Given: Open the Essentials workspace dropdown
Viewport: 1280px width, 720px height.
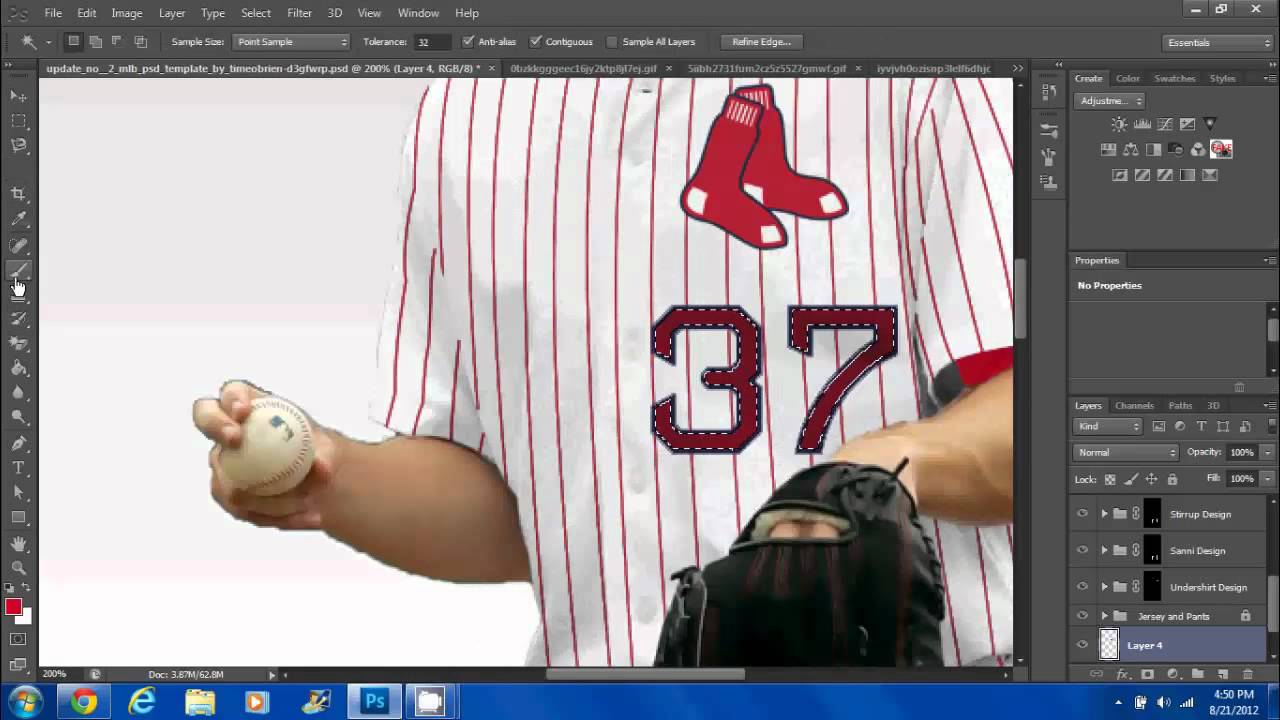Looking at the screenshot, I should click(x=1218, y=42).
